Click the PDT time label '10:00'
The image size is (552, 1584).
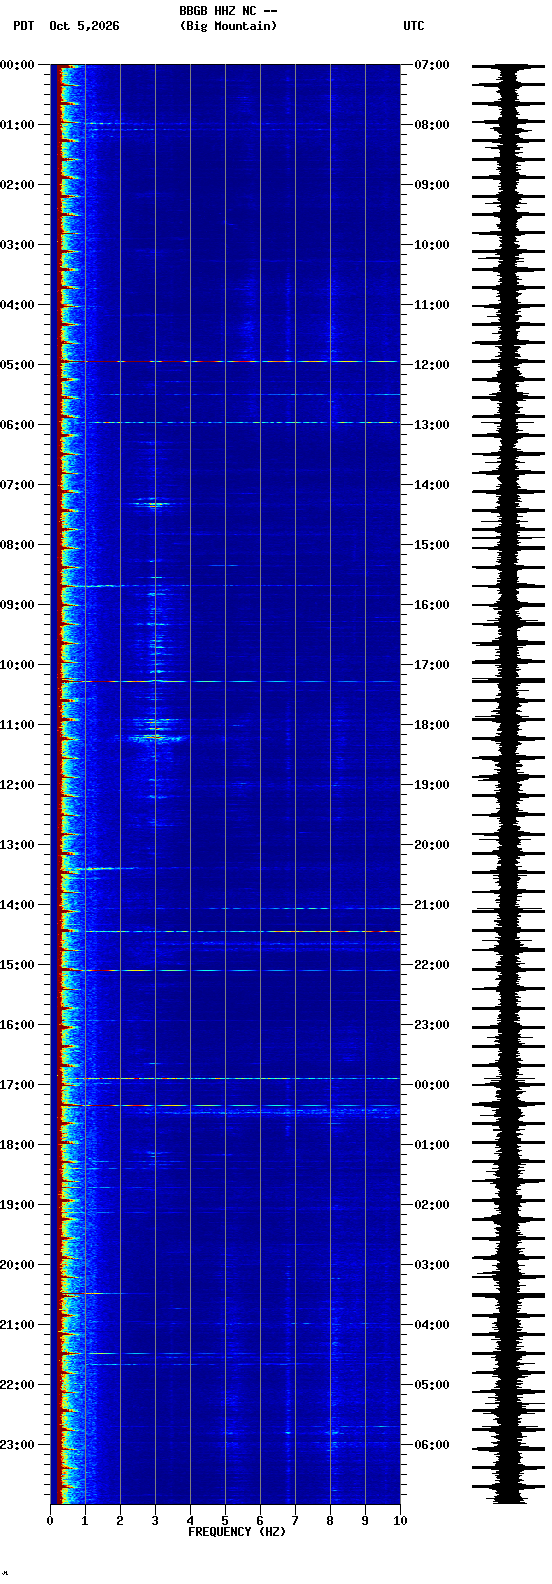click(17, 665)
